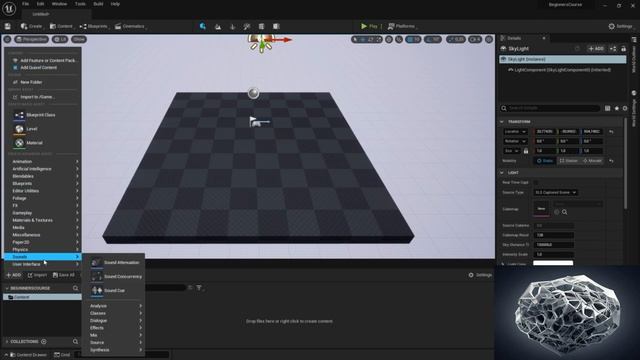640x360 pixels.
Task: Open the File menu
Action: click(25, 4)
